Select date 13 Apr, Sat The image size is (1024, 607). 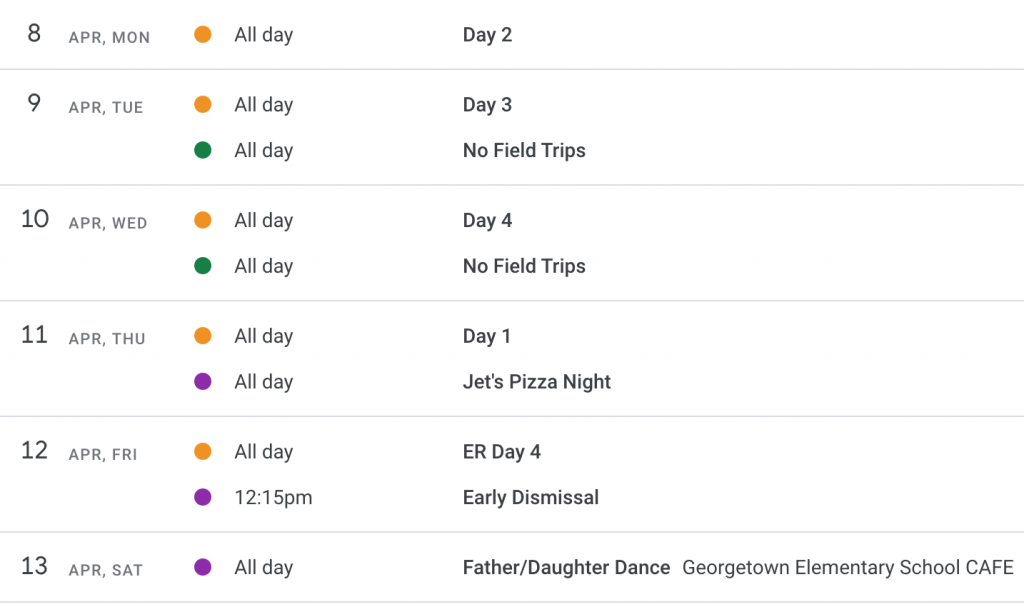coord(82,567)
